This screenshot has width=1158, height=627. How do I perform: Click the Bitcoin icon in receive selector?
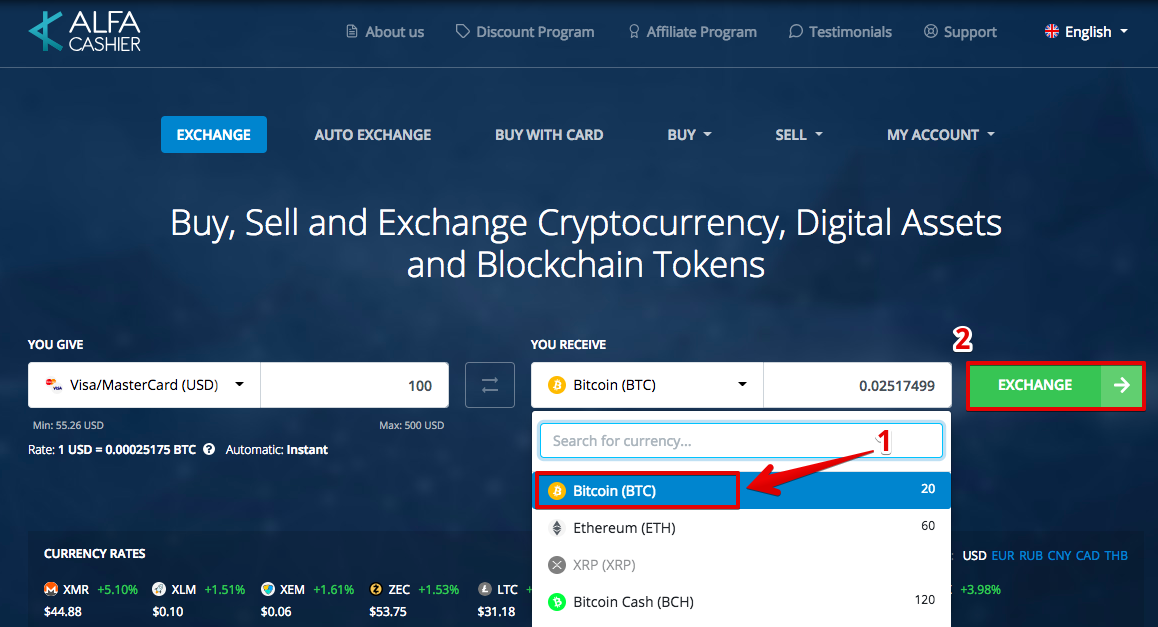click(557, 385)
